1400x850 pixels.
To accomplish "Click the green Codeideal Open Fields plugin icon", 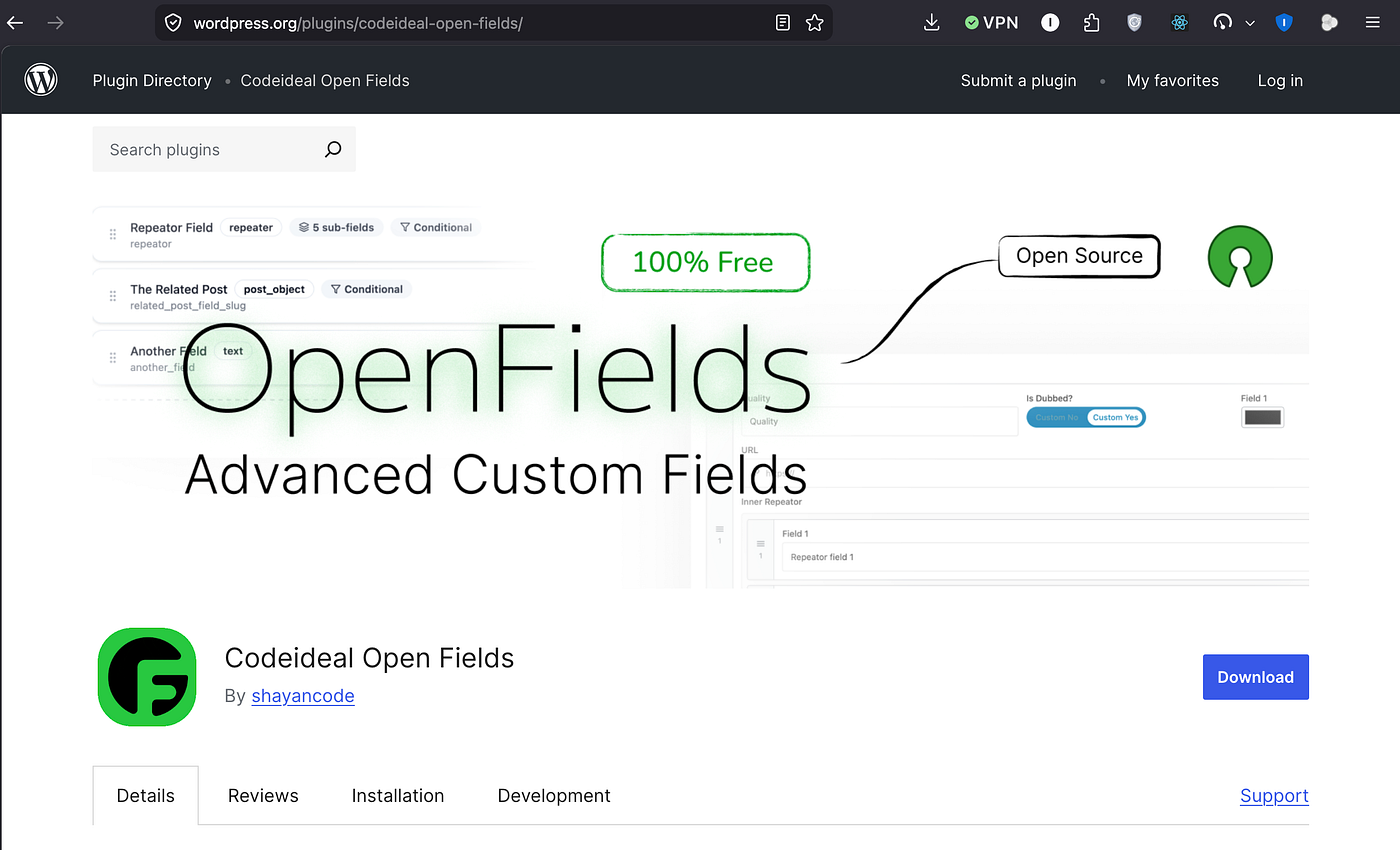I will [147, 677].
